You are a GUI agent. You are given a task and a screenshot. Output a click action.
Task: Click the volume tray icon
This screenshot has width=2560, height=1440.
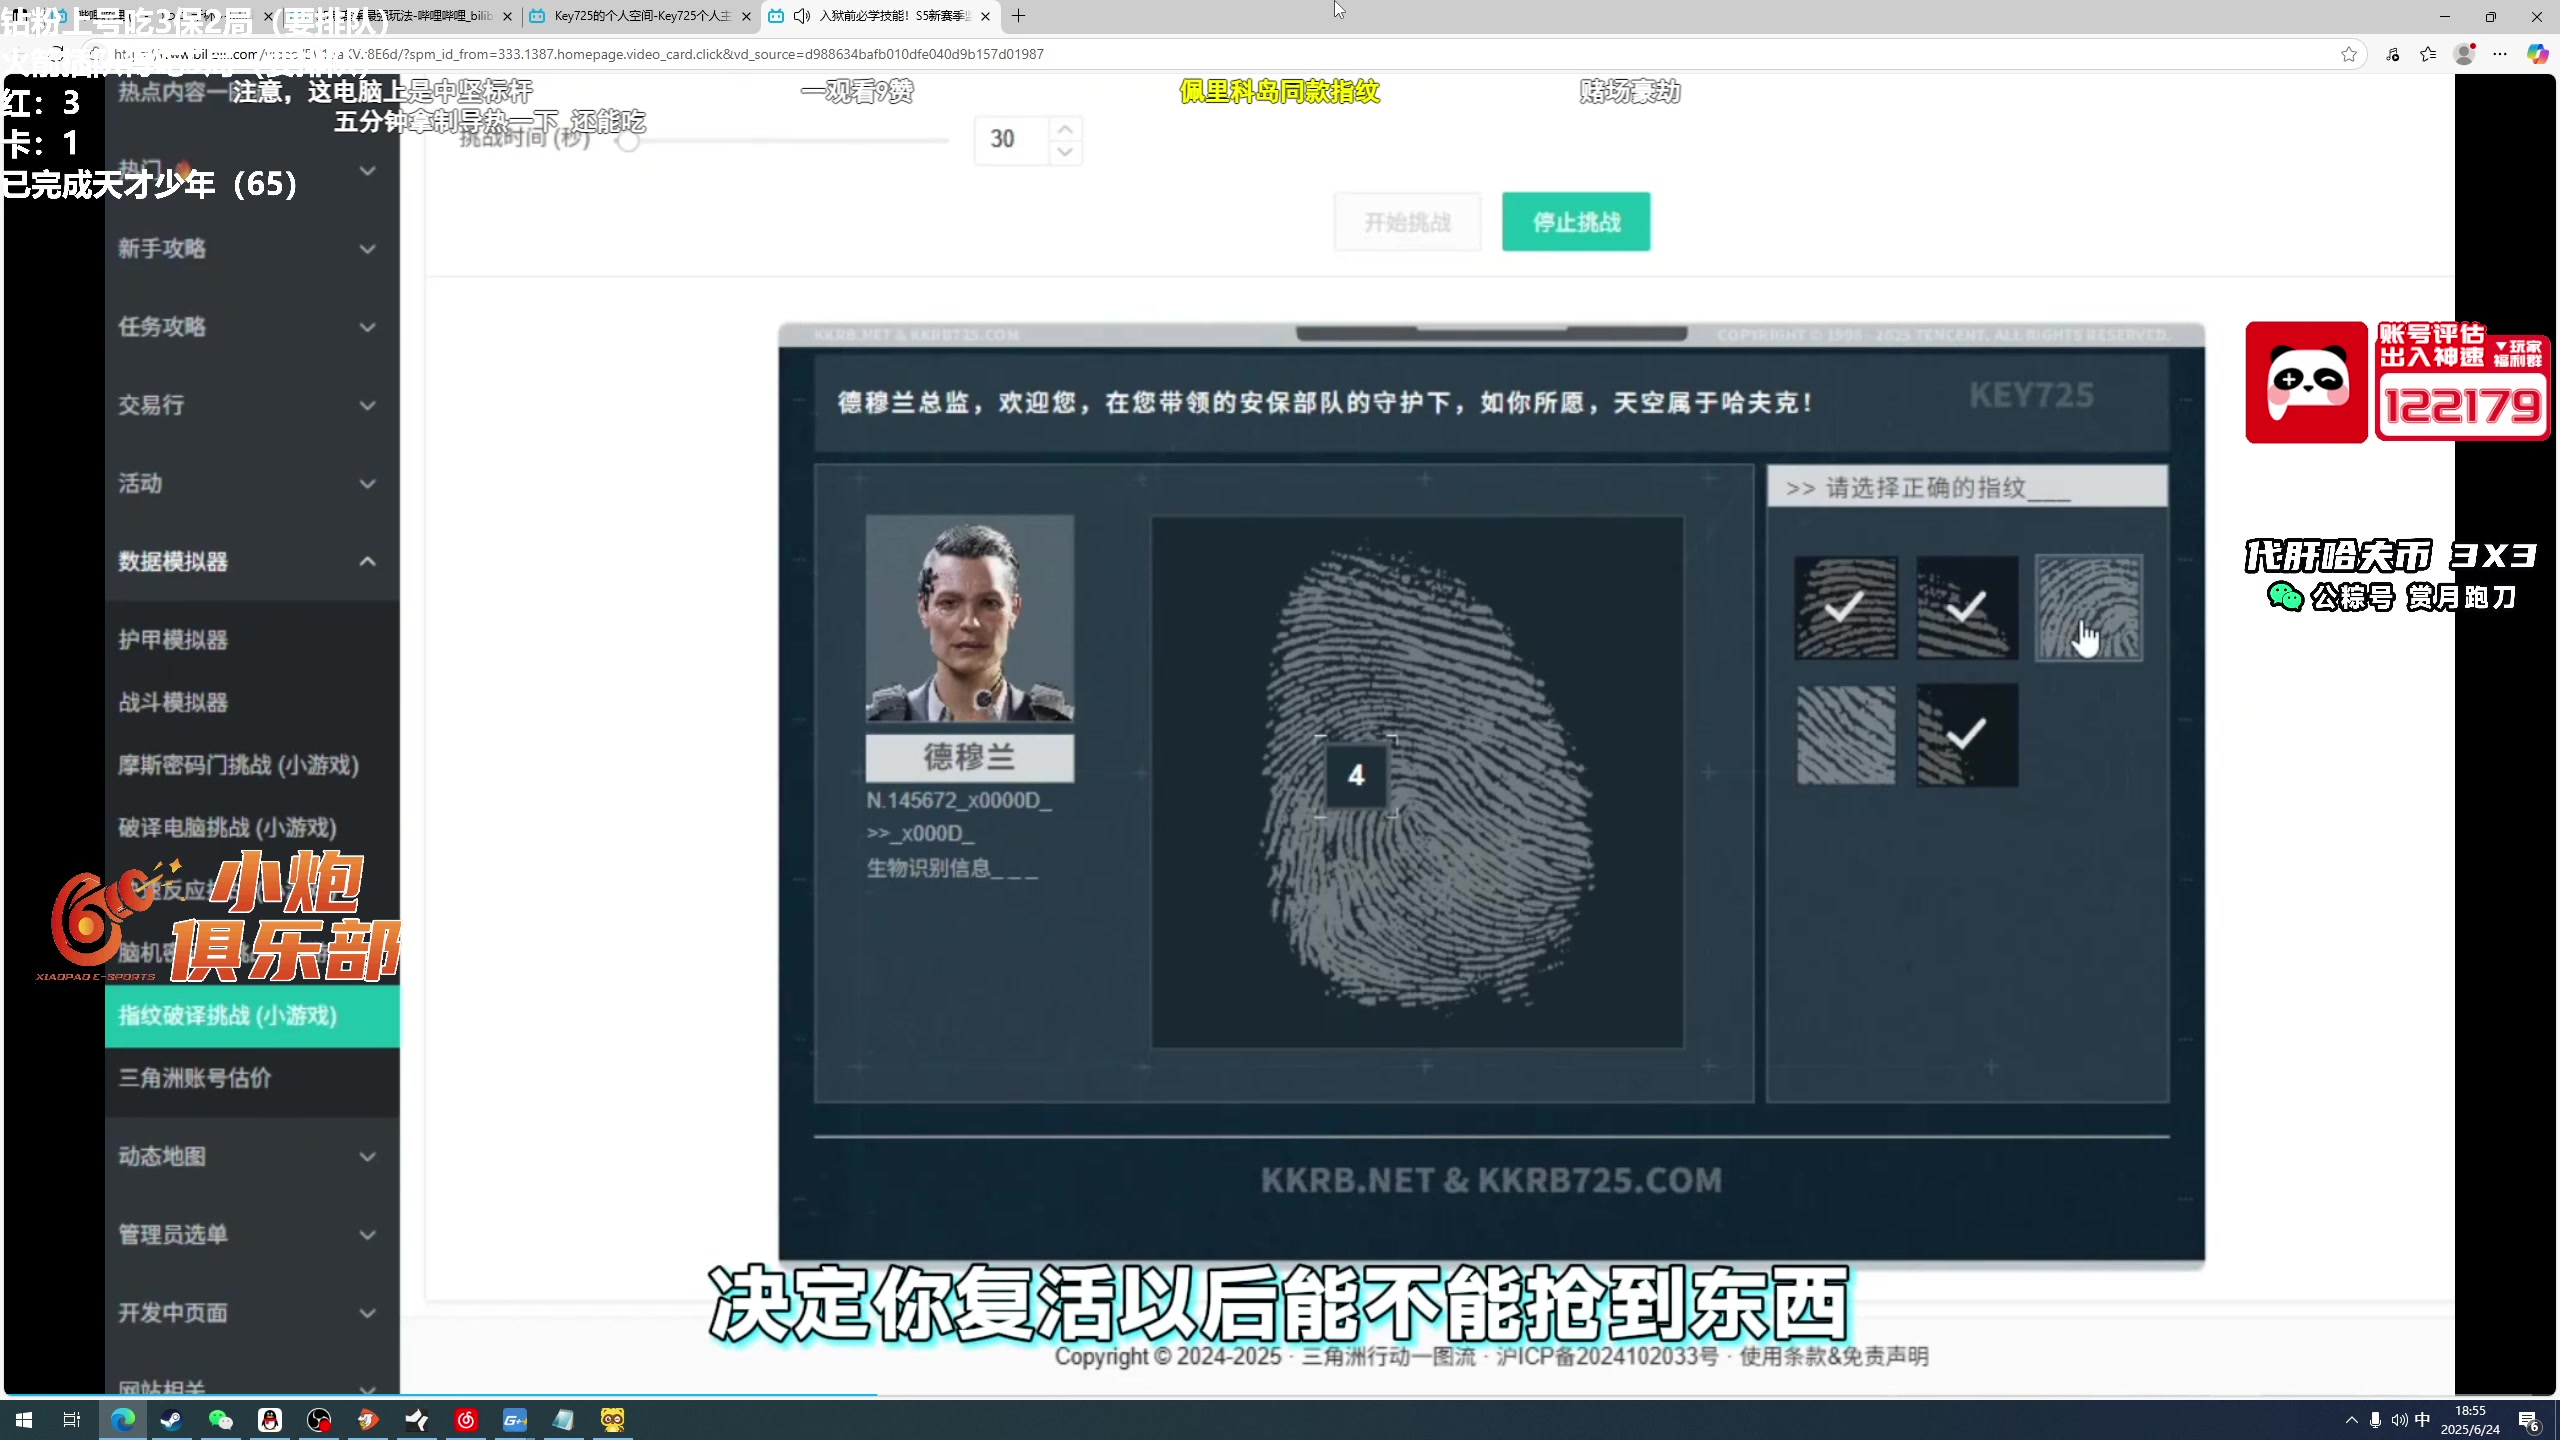point(2399,1420)
